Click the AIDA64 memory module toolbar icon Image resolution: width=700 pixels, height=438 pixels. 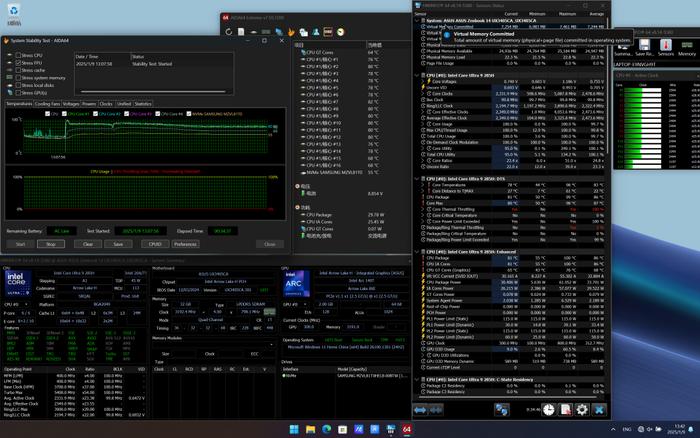(266, 32)
